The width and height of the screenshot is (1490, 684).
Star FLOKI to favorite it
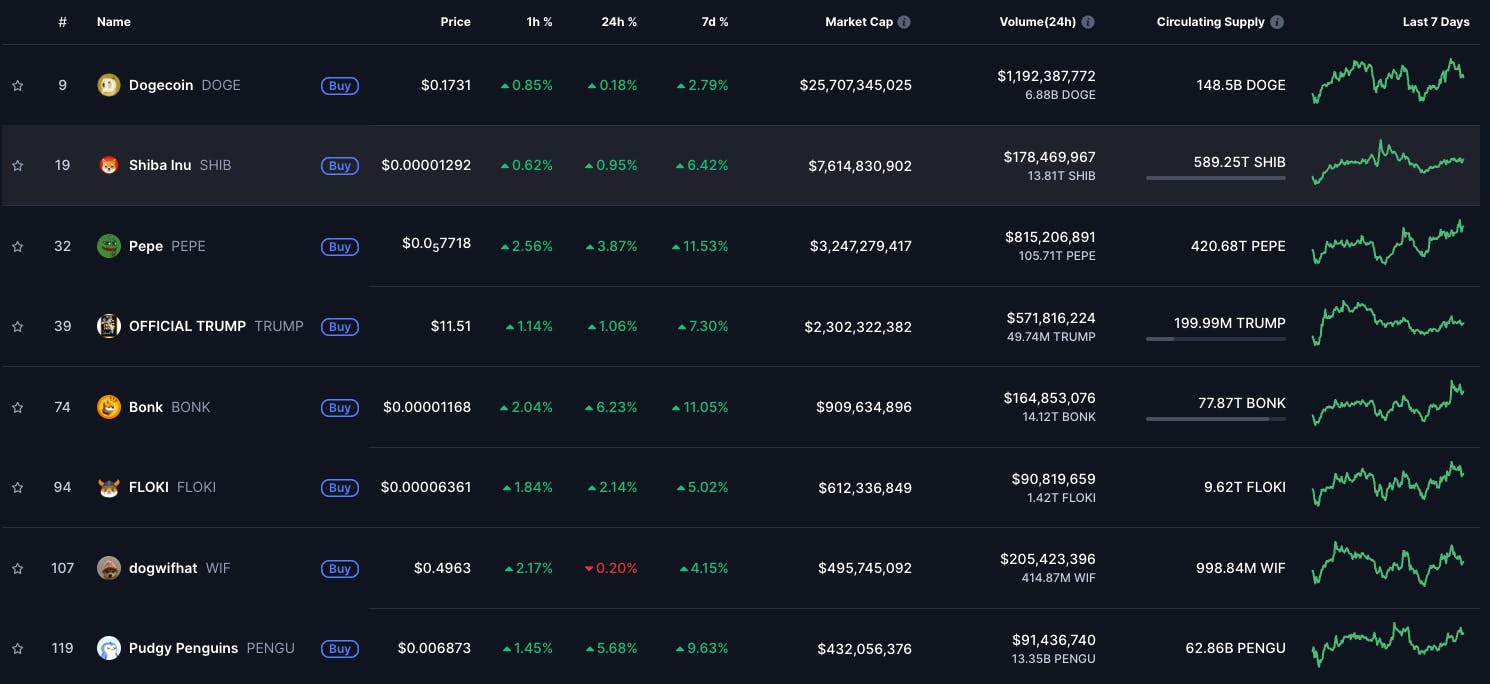tap(17, 487)
